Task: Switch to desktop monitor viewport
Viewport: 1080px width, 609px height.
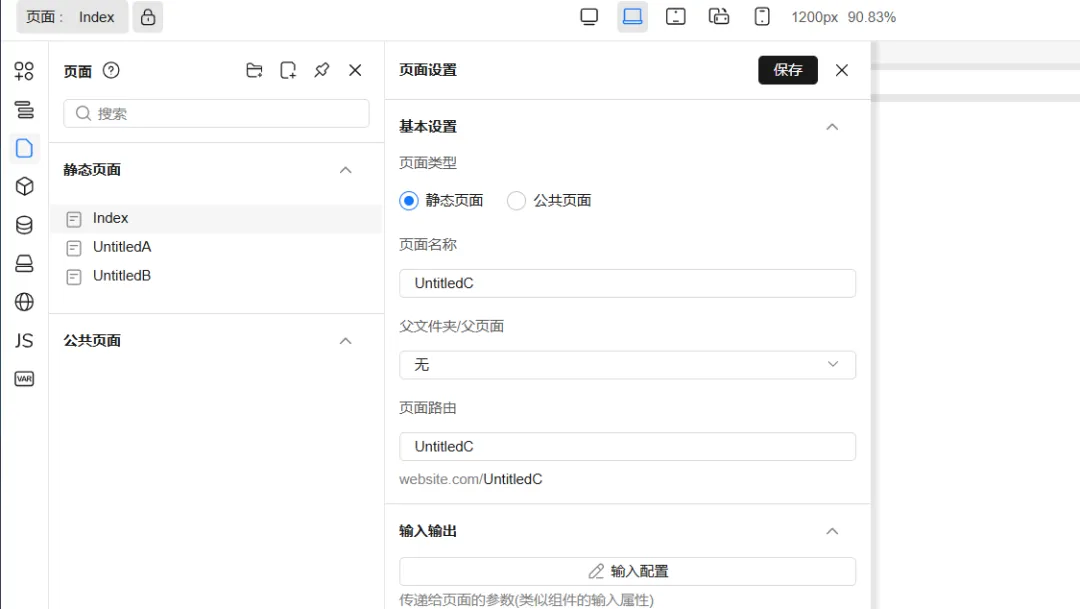Action: point(589,17)
